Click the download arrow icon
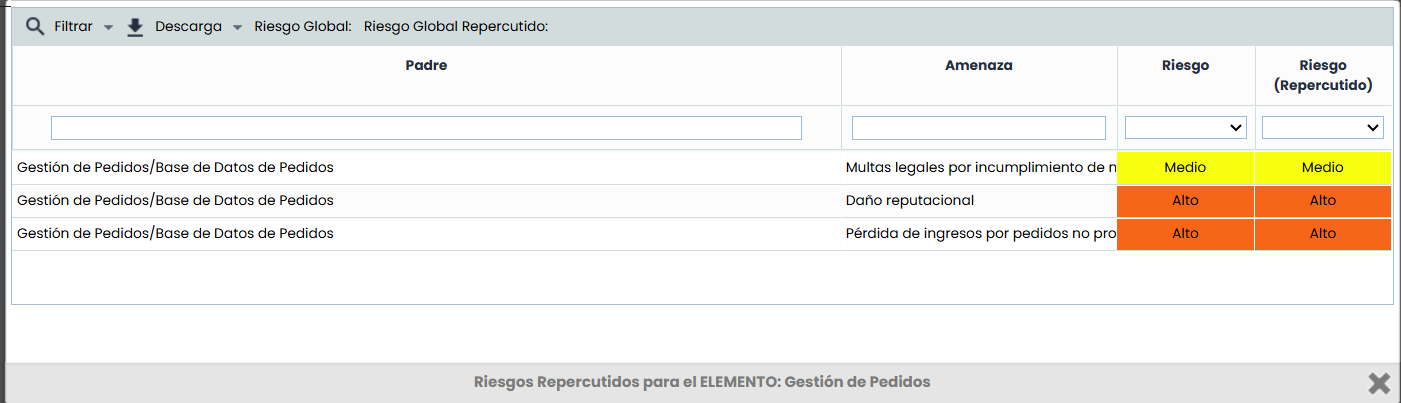The height and width of the screenshot is (403, 1401). point(136,27)
